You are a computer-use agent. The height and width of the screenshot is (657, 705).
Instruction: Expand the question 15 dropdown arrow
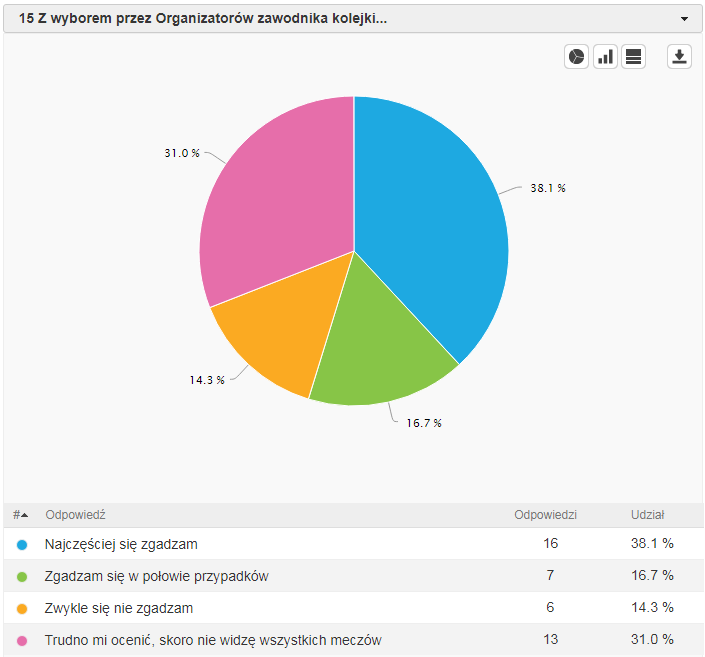(x=684, y=19)
